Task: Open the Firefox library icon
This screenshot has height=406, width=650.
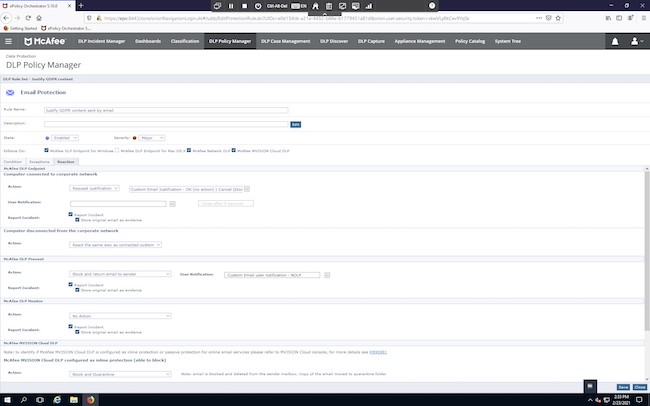Action: tap(608, 18)
